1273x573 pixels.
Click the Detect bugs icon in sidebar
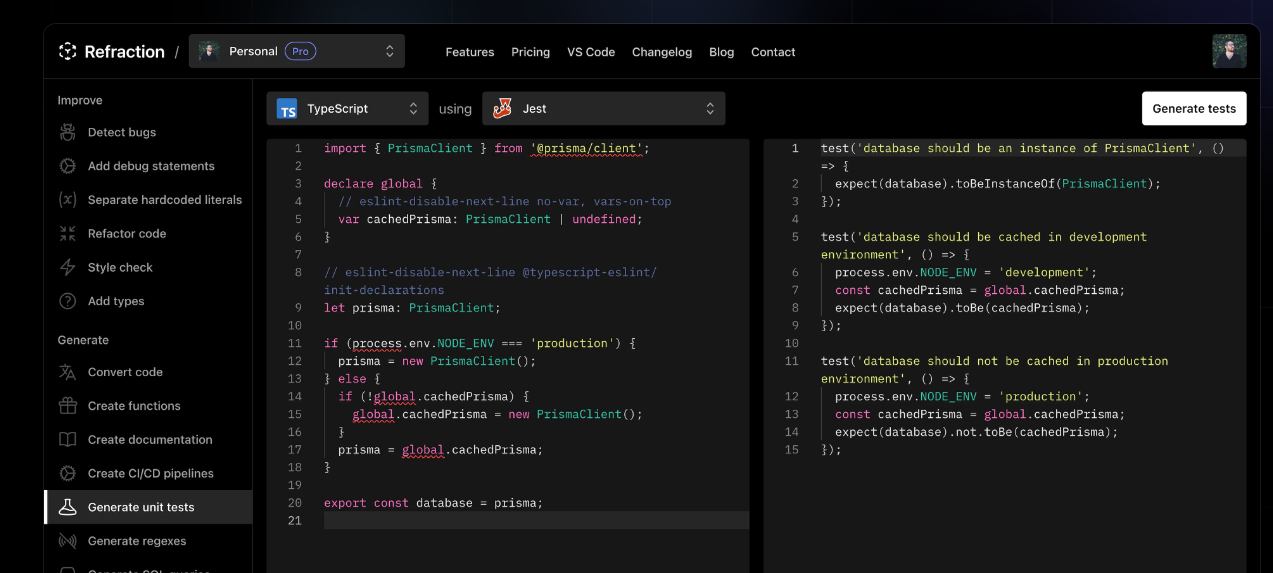[x=68, y=132]
